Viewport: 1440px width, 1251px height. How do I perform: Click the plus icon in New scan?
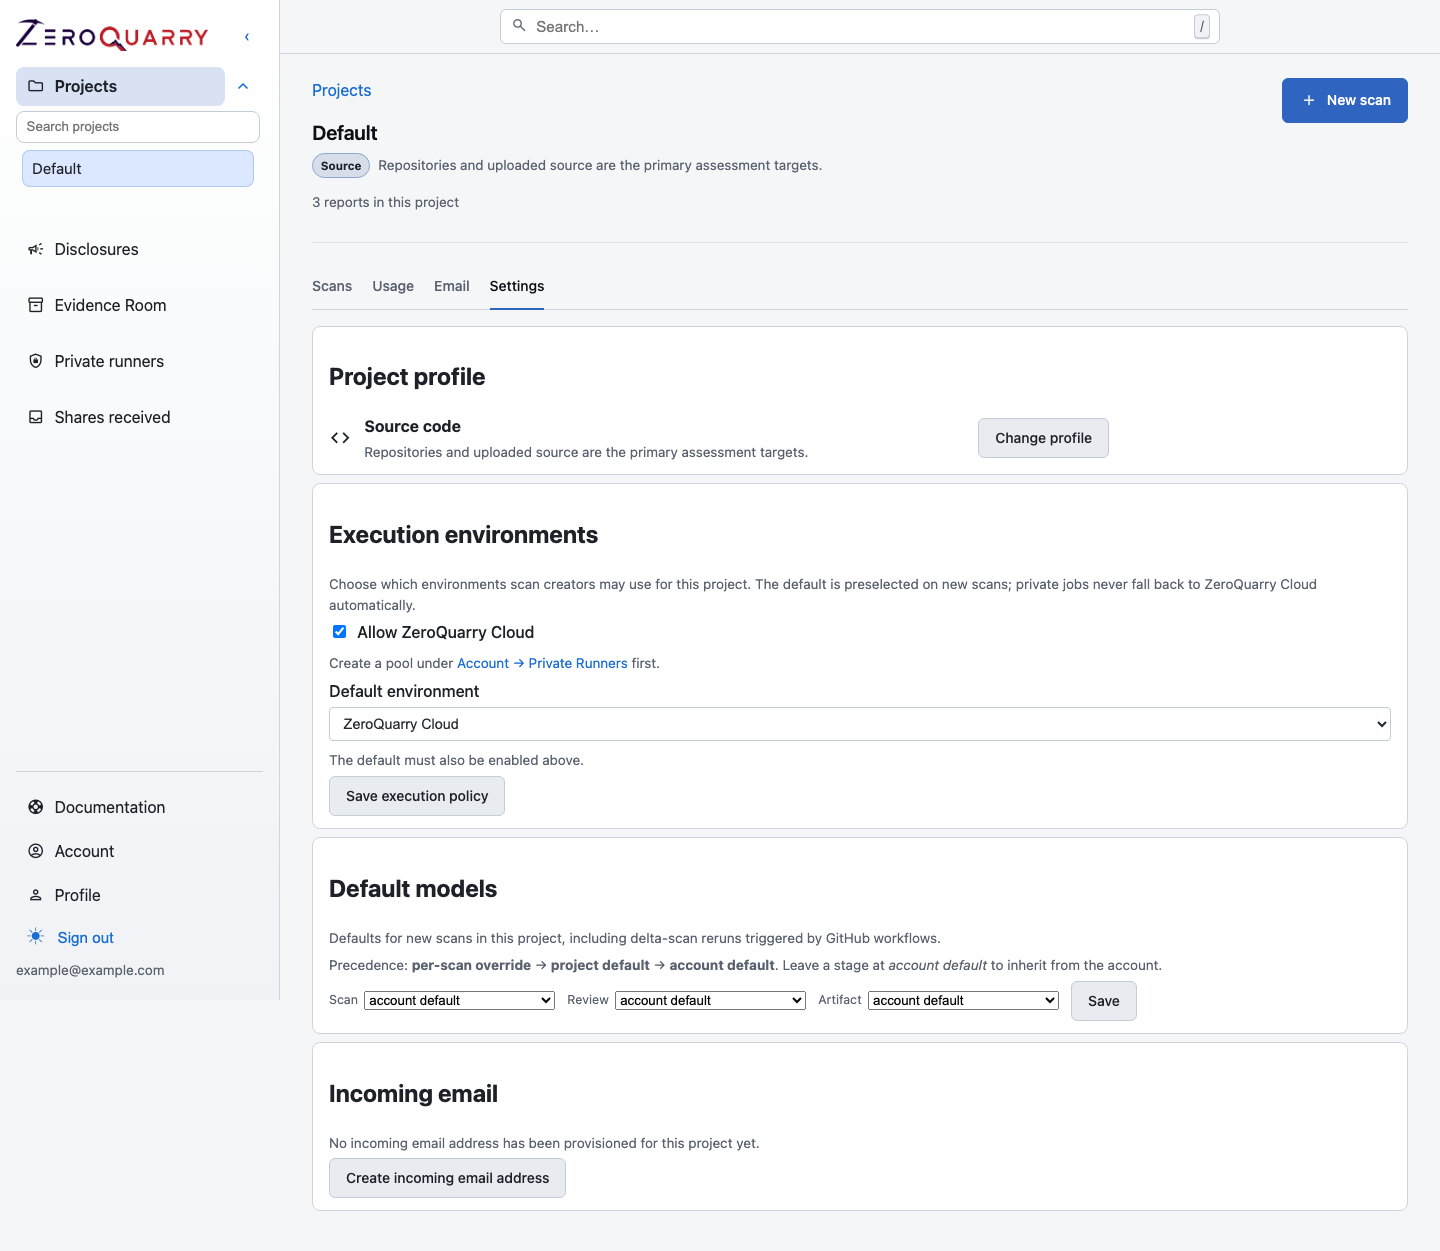pyautogui.click(x=1309, y=100)
